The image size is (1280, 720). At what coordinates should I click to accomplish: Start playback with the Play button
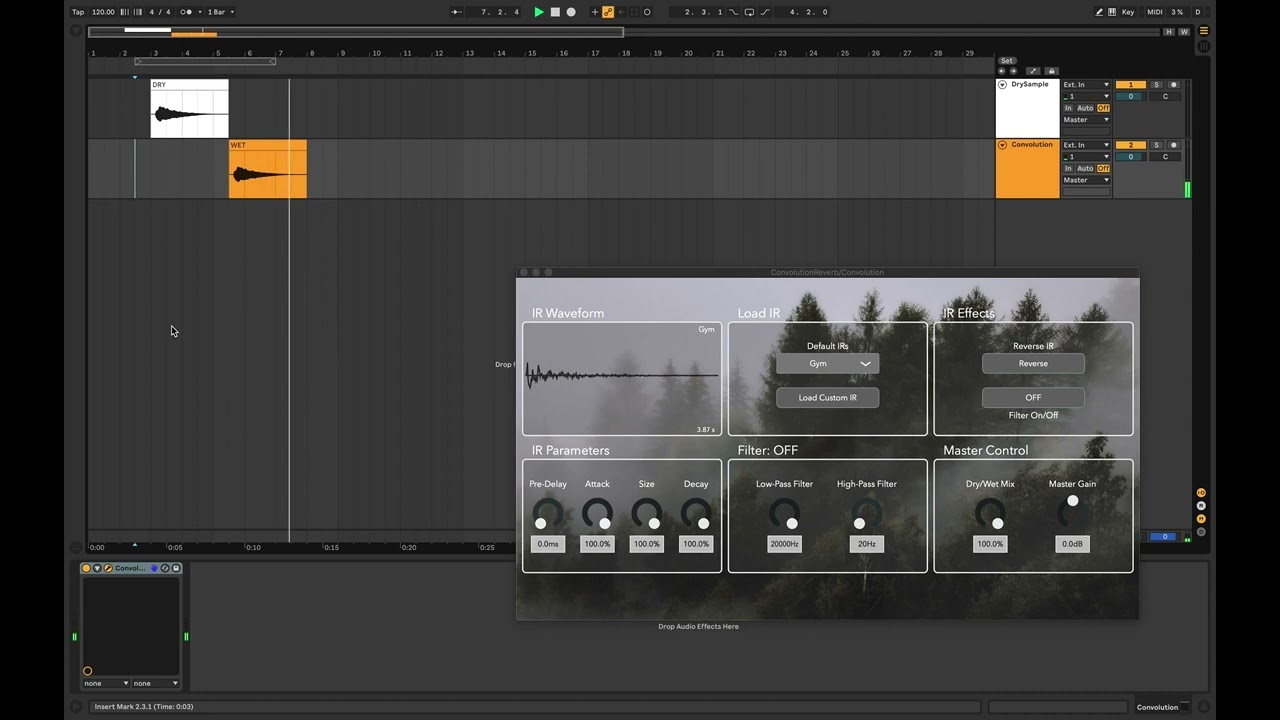click(539, 12)
